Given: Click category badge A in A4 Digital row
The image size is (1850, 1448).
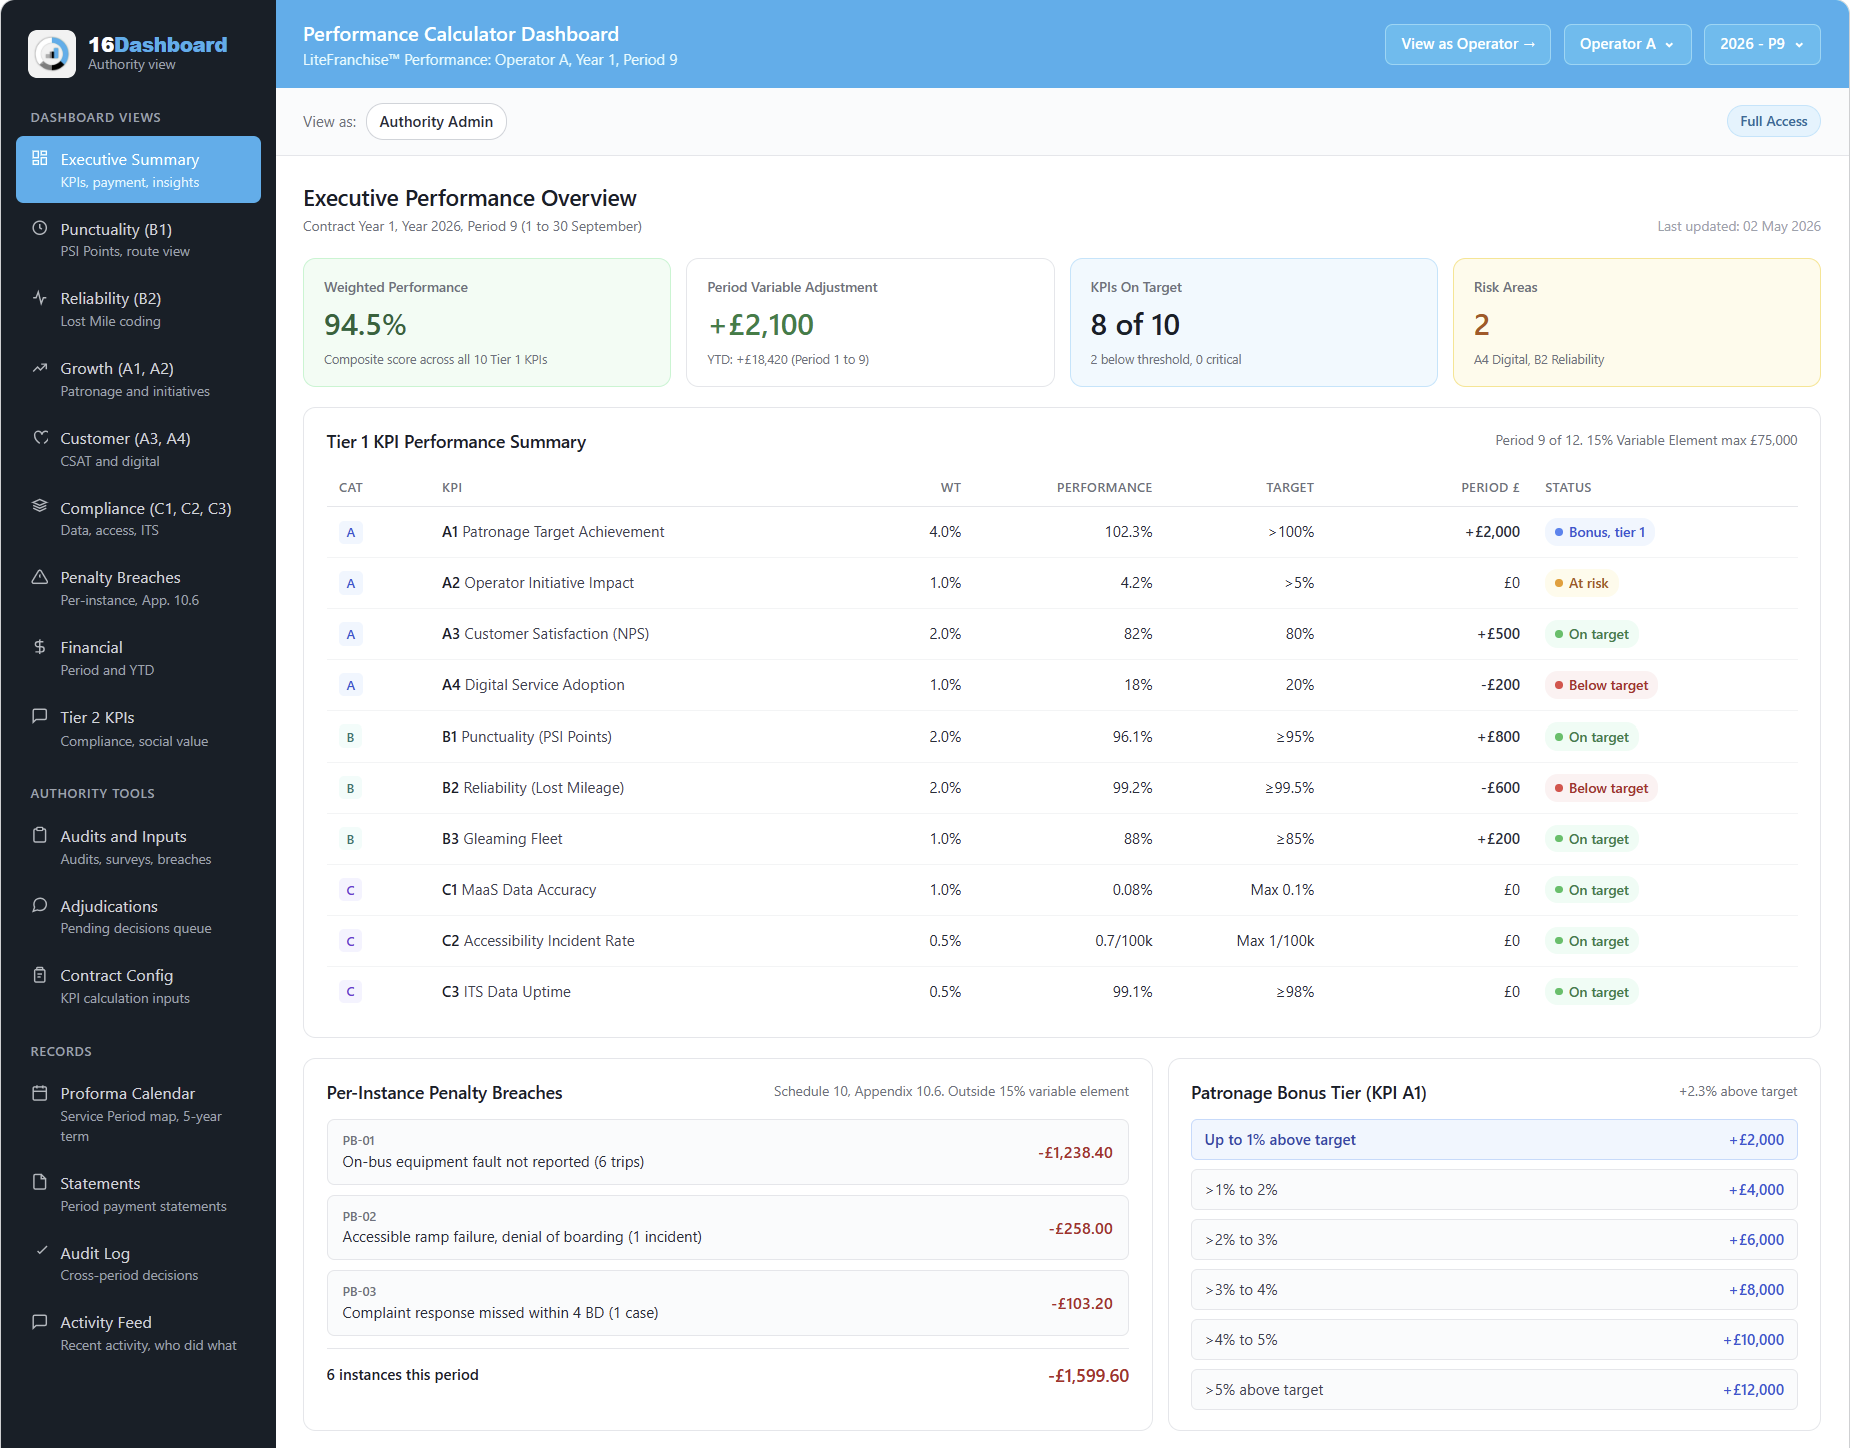Looking at the screenshot, I should (351, 685).
